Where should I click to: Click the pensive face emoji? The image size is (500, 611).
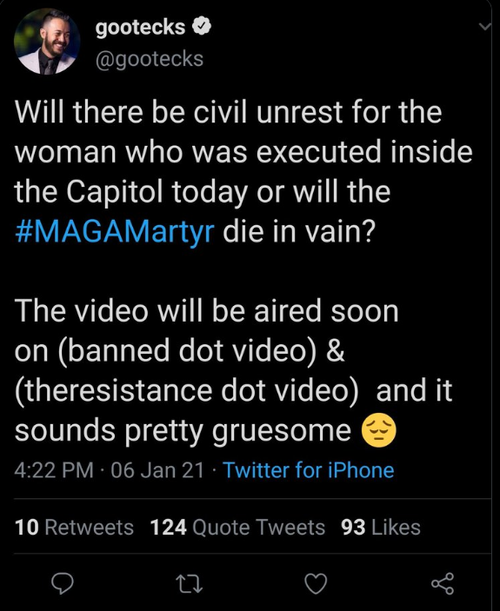379,431
